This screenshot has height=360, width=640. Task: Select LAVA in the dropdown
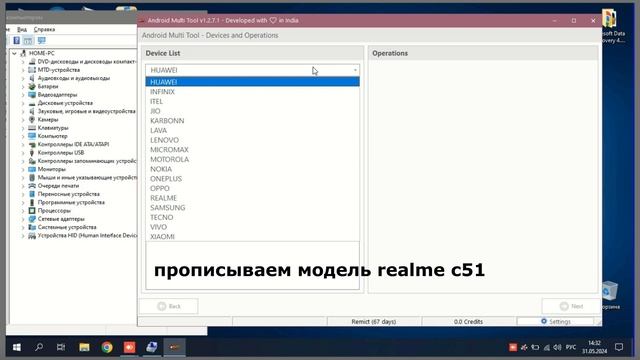[252, 130]
